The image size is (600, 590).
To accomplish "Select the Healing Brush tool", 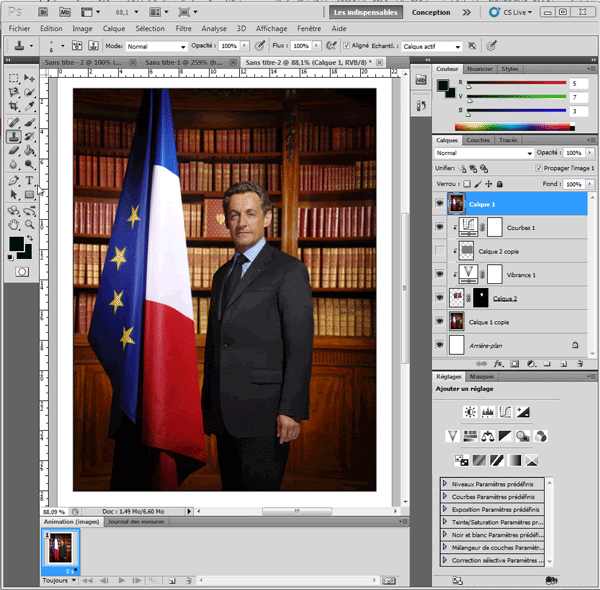I will click(x=13, y=122).
